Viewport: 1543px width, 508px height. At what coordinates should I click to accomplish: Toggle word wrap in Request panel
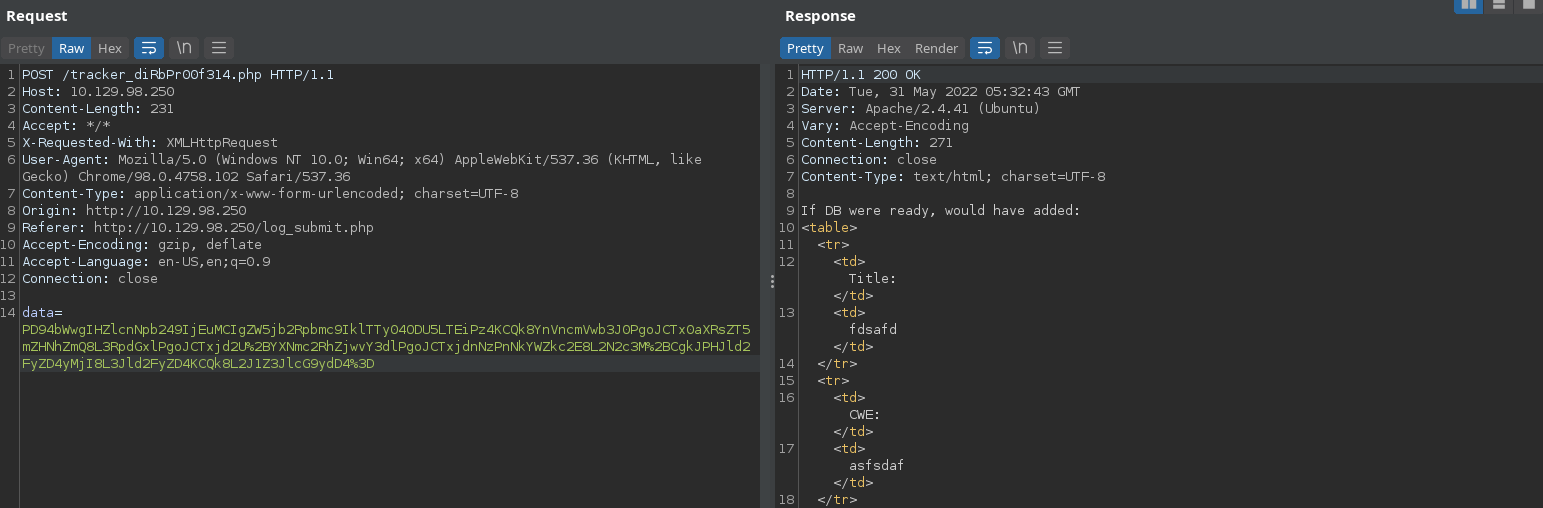149,48
